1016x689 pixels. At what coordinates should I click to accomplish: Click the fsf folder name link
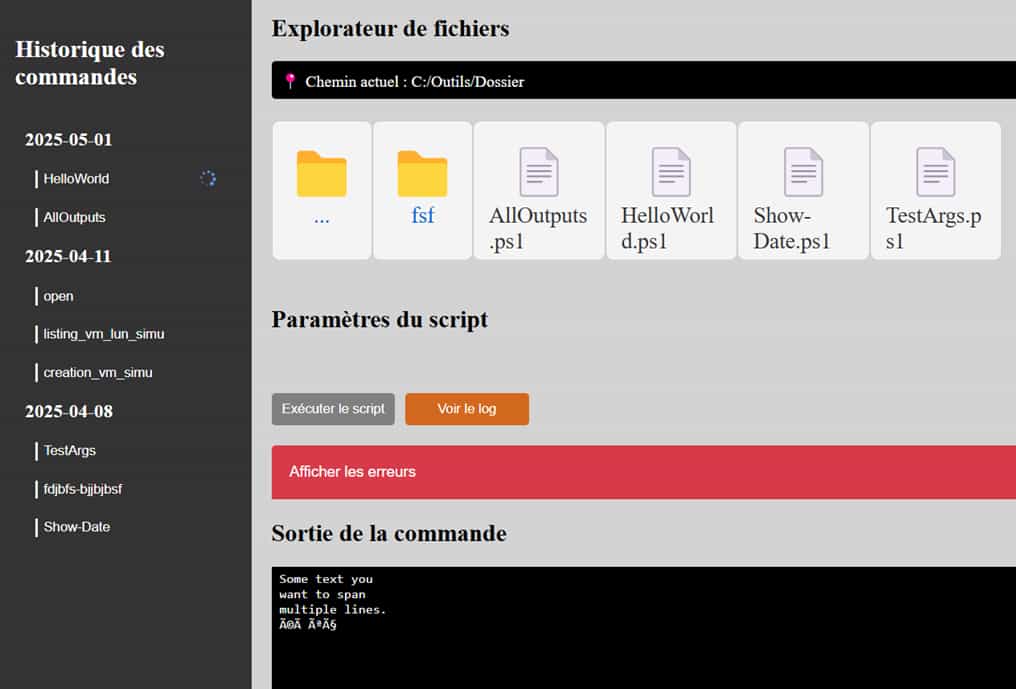point(422,215)
